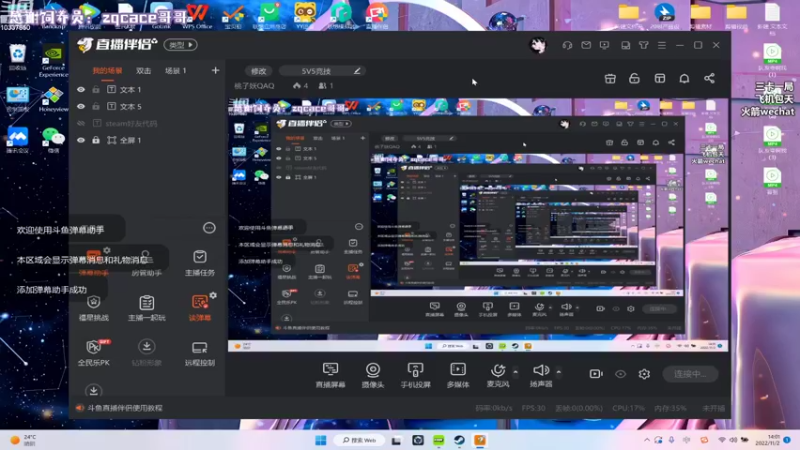Click the 未开播 status text

pyautogui.click(x=713, y=408)
